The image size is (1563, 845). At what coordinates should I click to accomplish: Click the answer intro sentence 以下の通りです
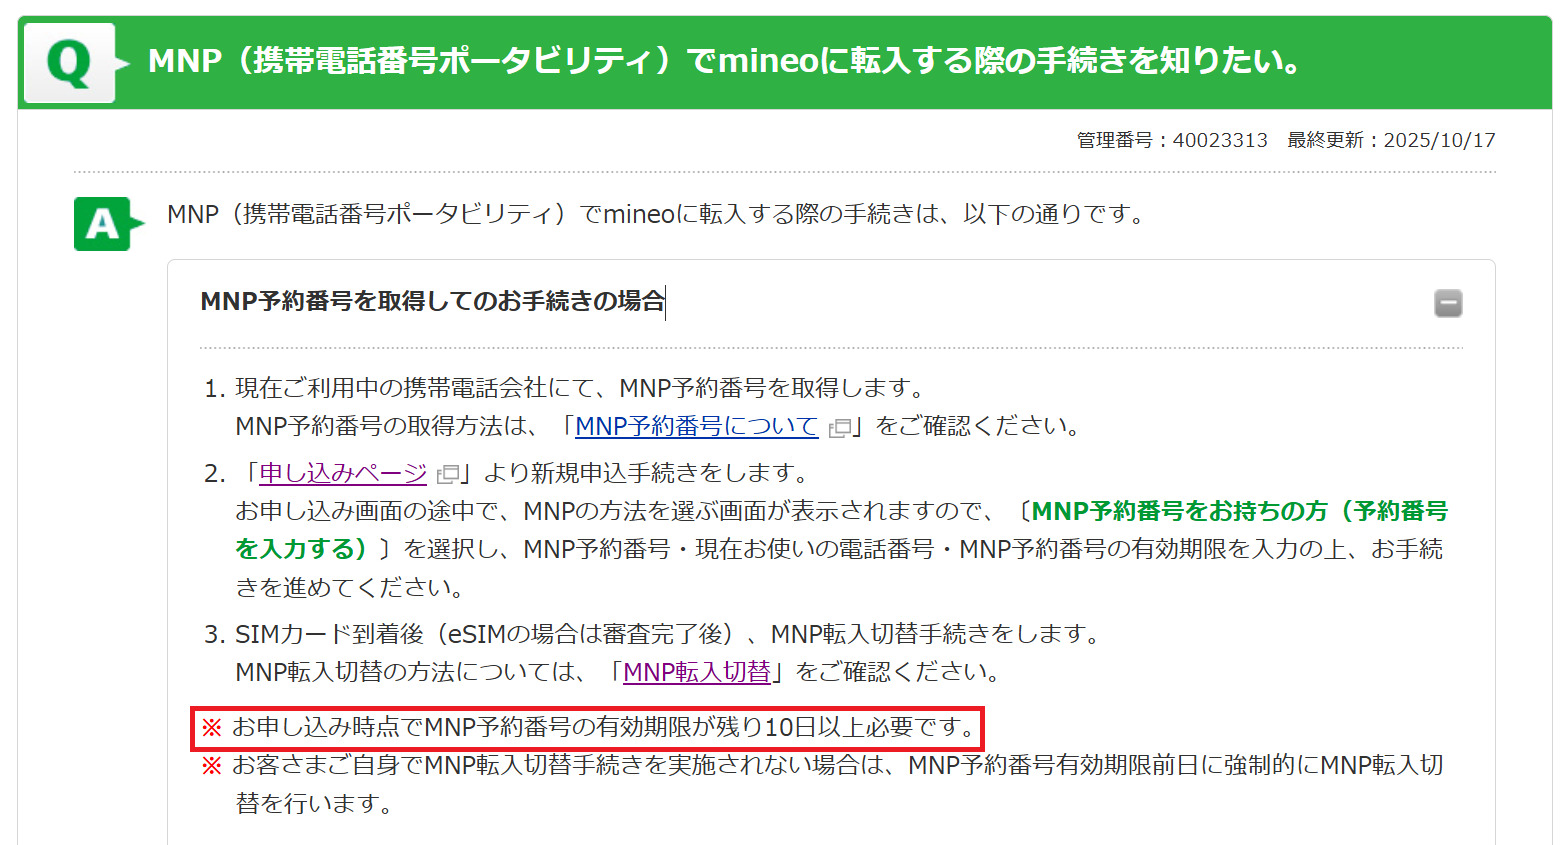(x=656, y=214)
